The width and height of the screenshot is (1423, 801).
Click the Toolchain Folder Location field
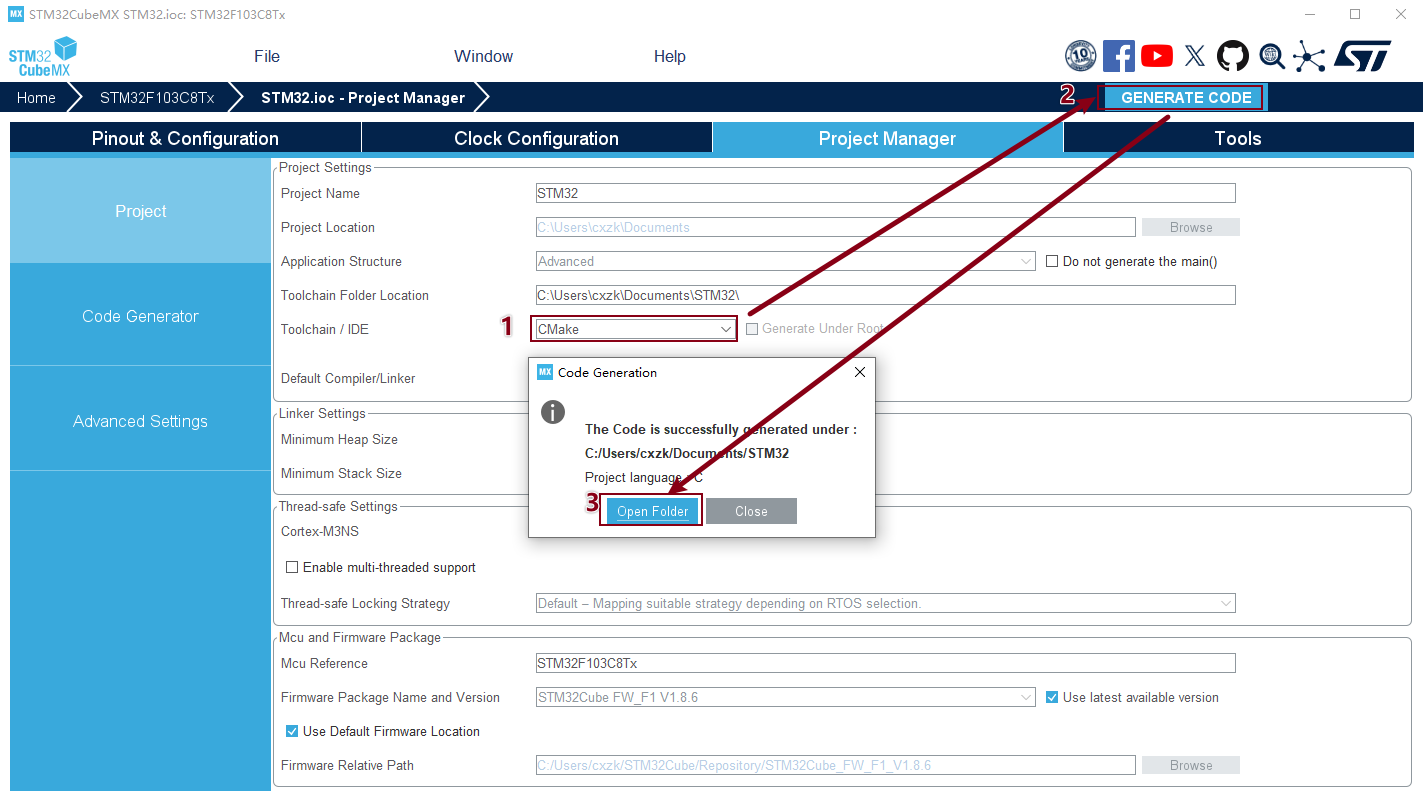(885, 295)
